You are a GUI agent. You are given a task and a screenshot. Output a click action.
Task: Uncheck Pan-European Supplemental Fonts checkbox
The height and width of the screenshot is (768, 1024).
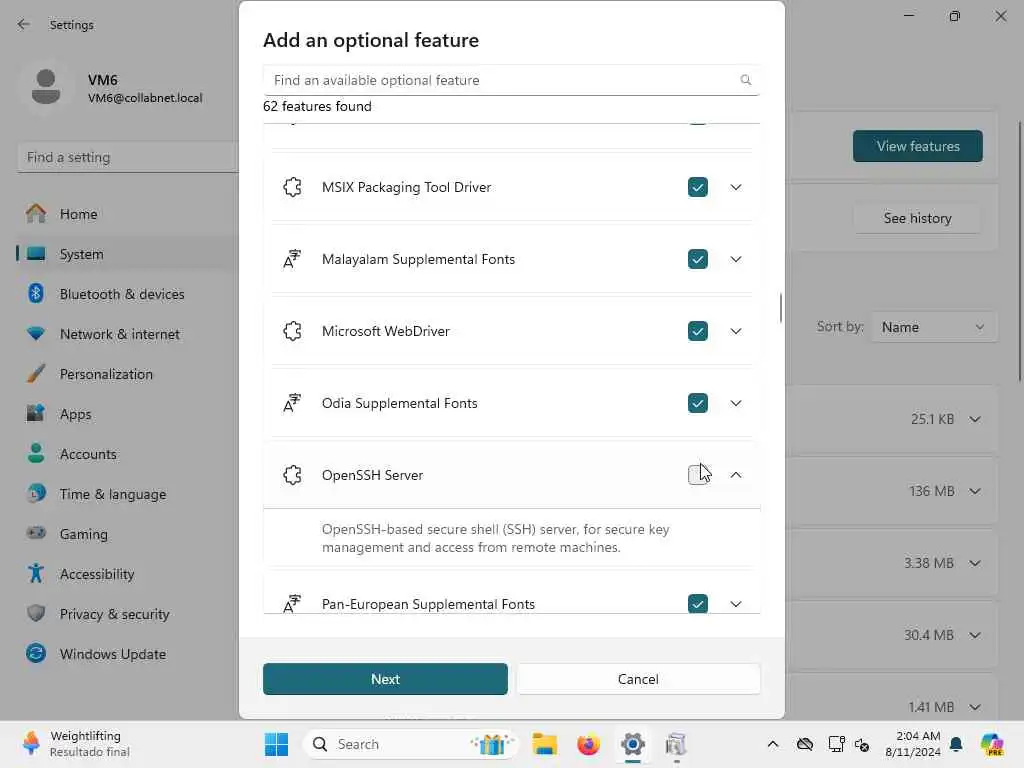[x=697, y=604]
